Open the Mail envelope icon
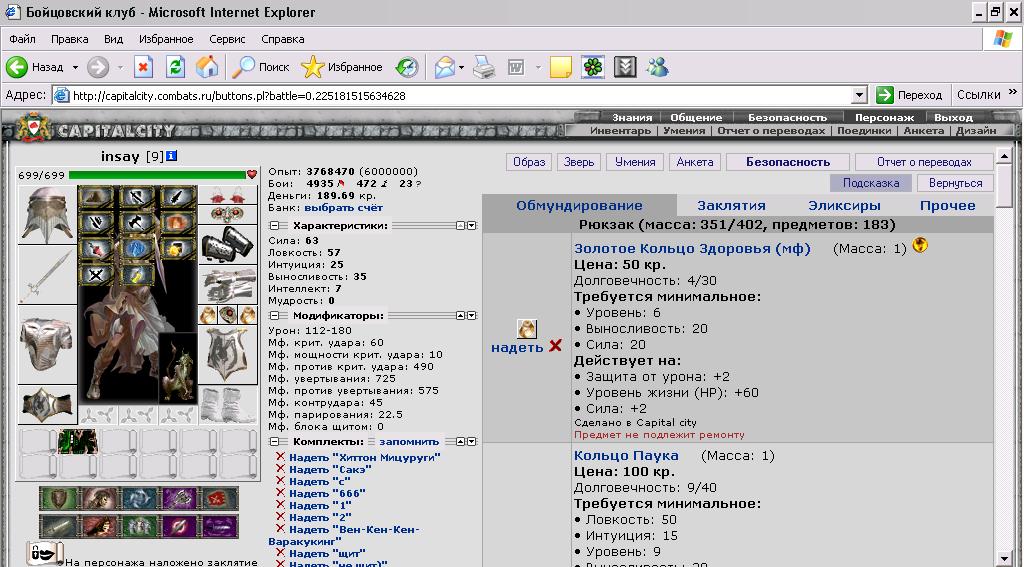The width and height of the screenshot is (1024, 567). [x=445, y=67]
